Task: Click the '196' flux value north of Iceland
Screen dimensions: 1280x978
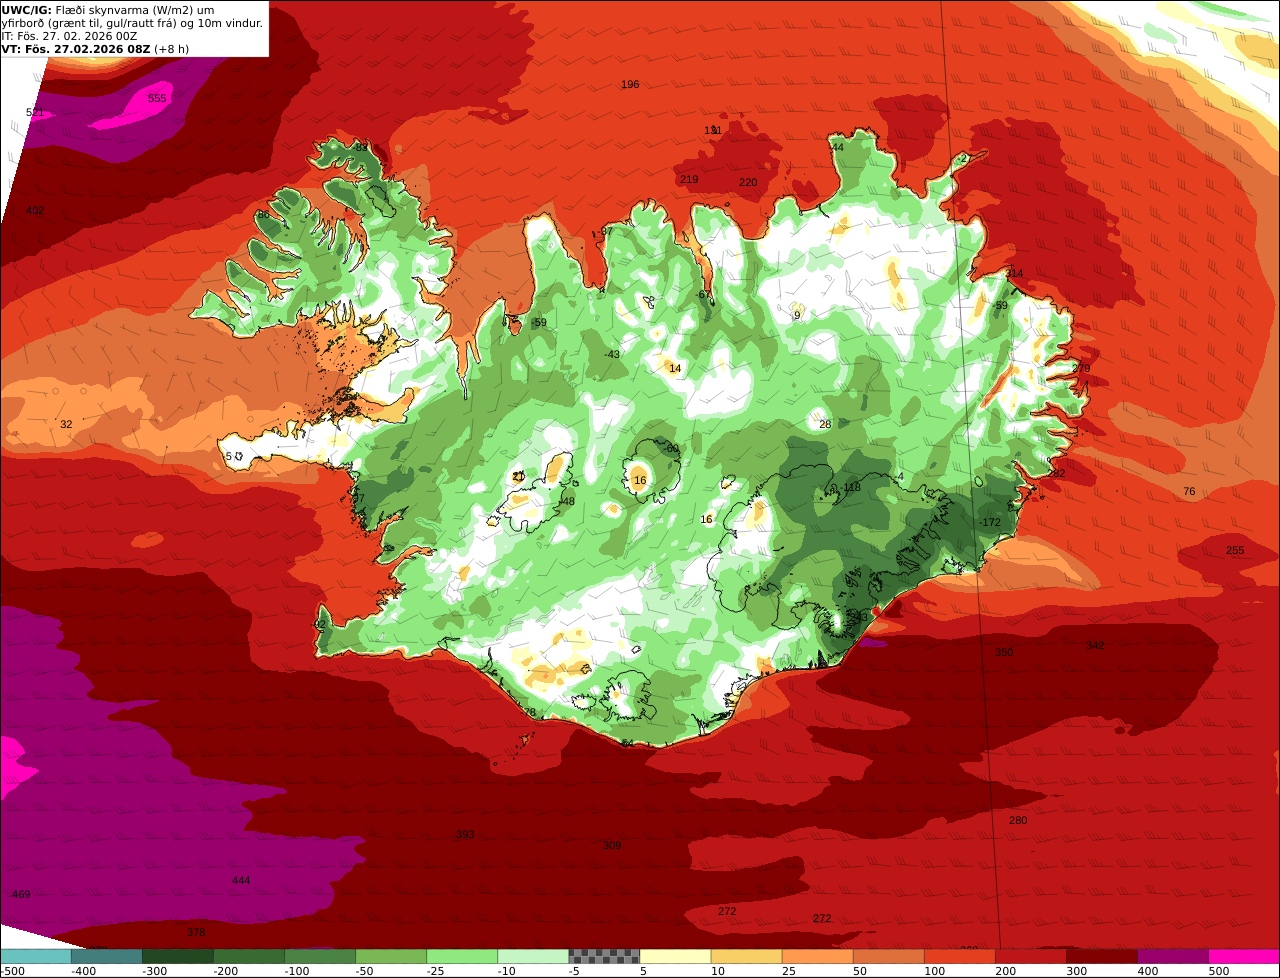Action: coord(630,84)
